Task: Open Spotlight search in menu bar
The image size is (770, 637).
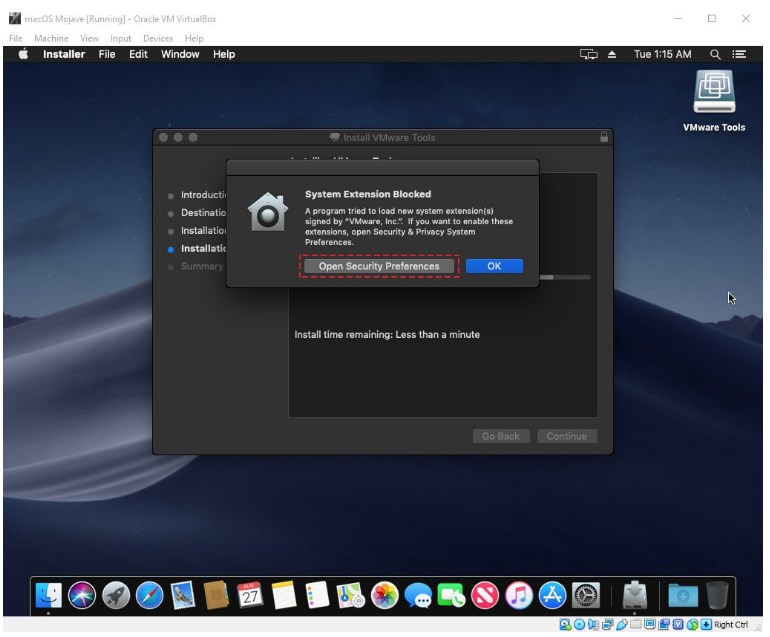Action: [x=715, y=54]
